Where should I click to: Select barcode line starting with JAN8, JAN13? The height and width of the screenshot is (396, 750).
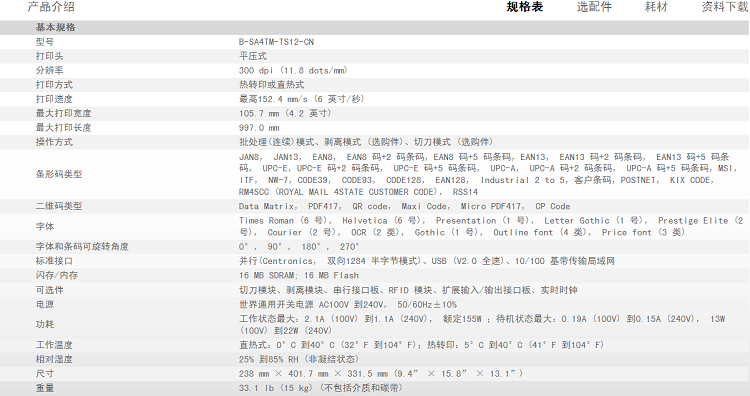[484, 157]
